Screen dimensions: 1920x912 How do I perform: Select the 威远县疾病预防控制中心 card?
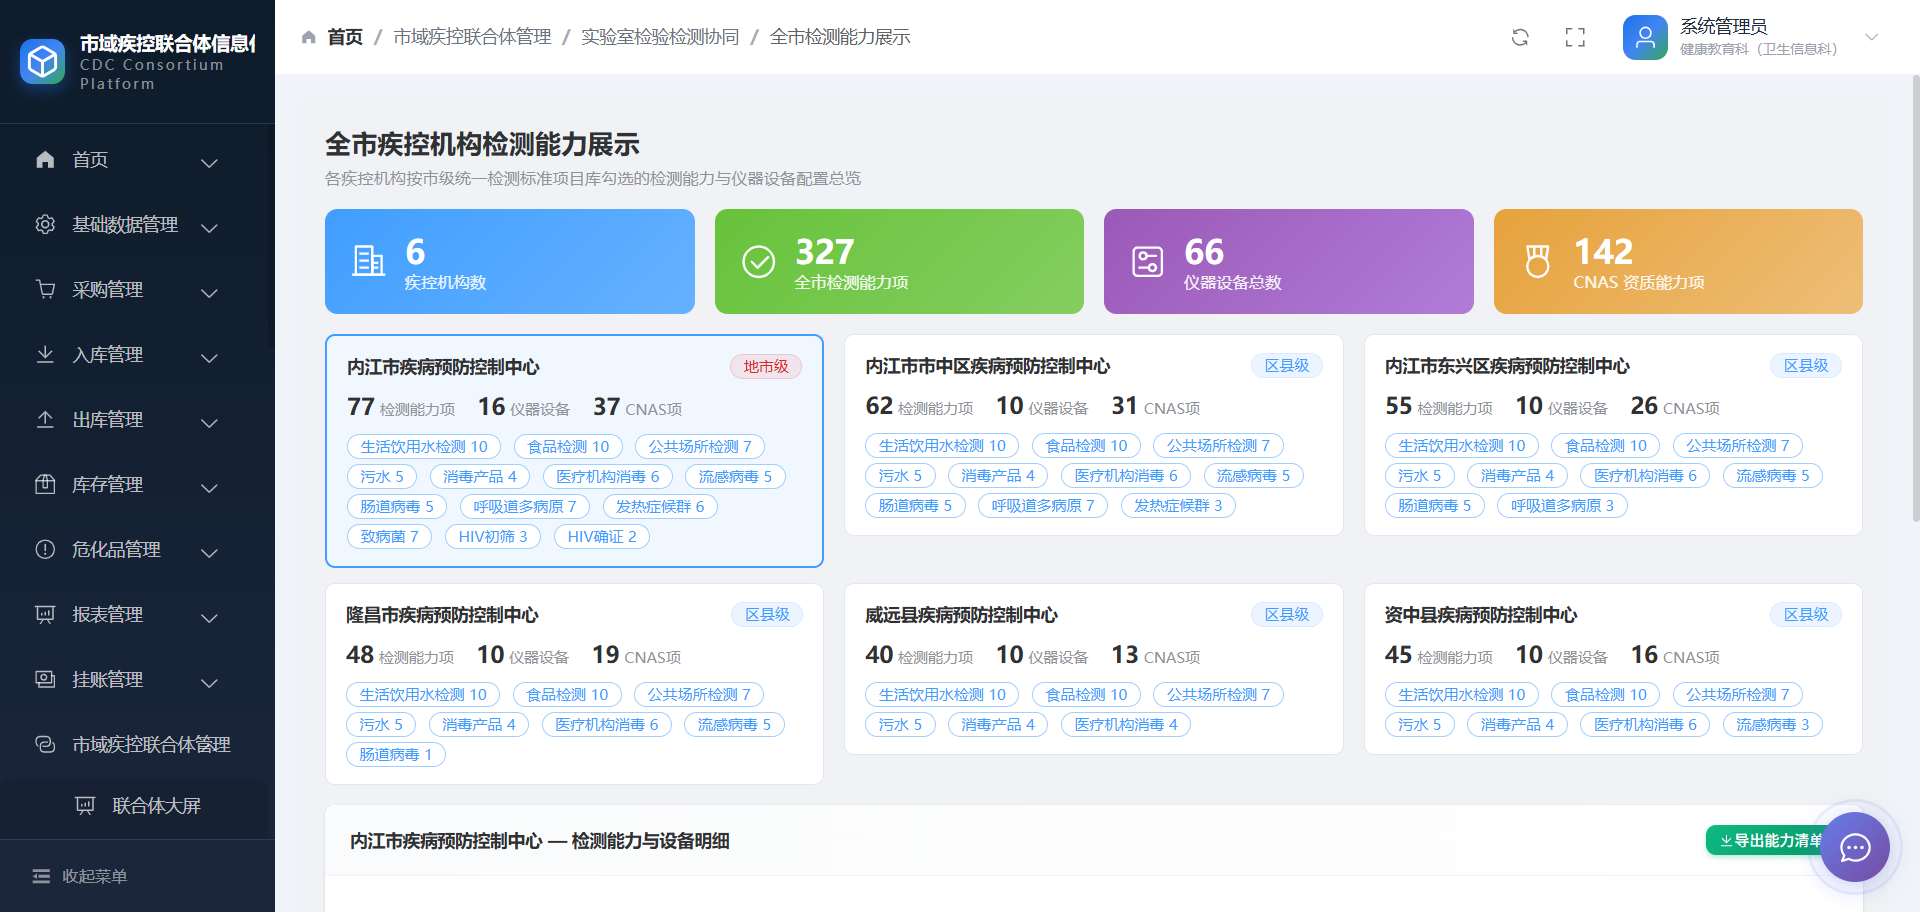click(1093, 669)
